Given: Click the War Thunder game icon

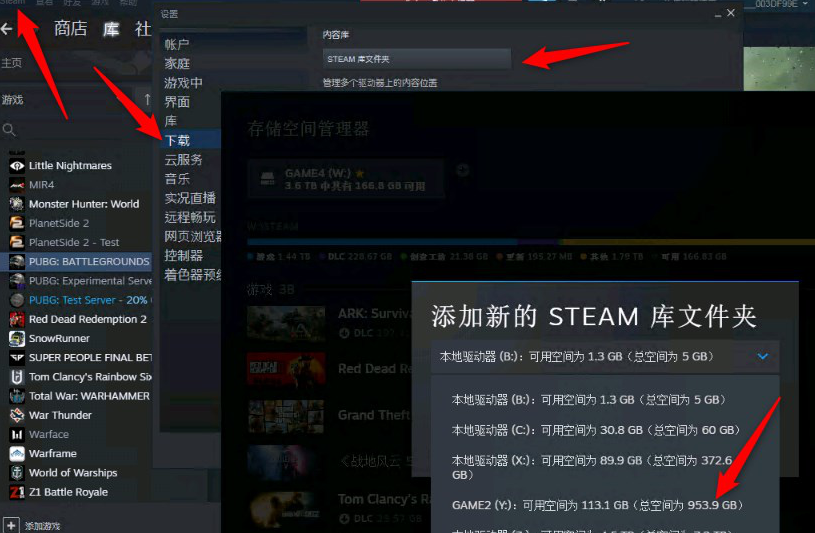Looking at the screenshot, I should tap(17, 415).
